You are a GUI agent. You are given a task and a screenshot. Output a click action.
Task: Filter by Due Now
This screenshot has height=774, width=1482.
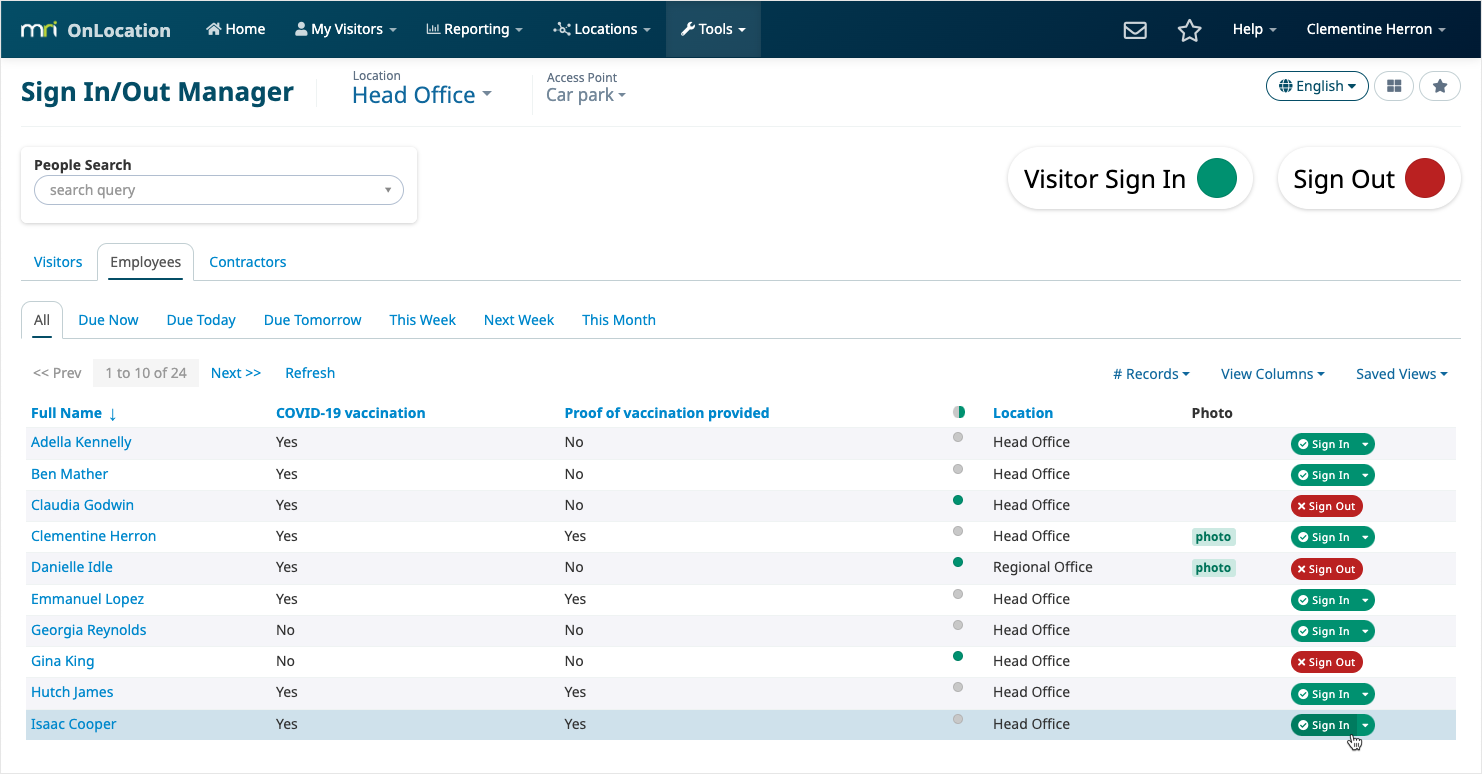point(108,320)
